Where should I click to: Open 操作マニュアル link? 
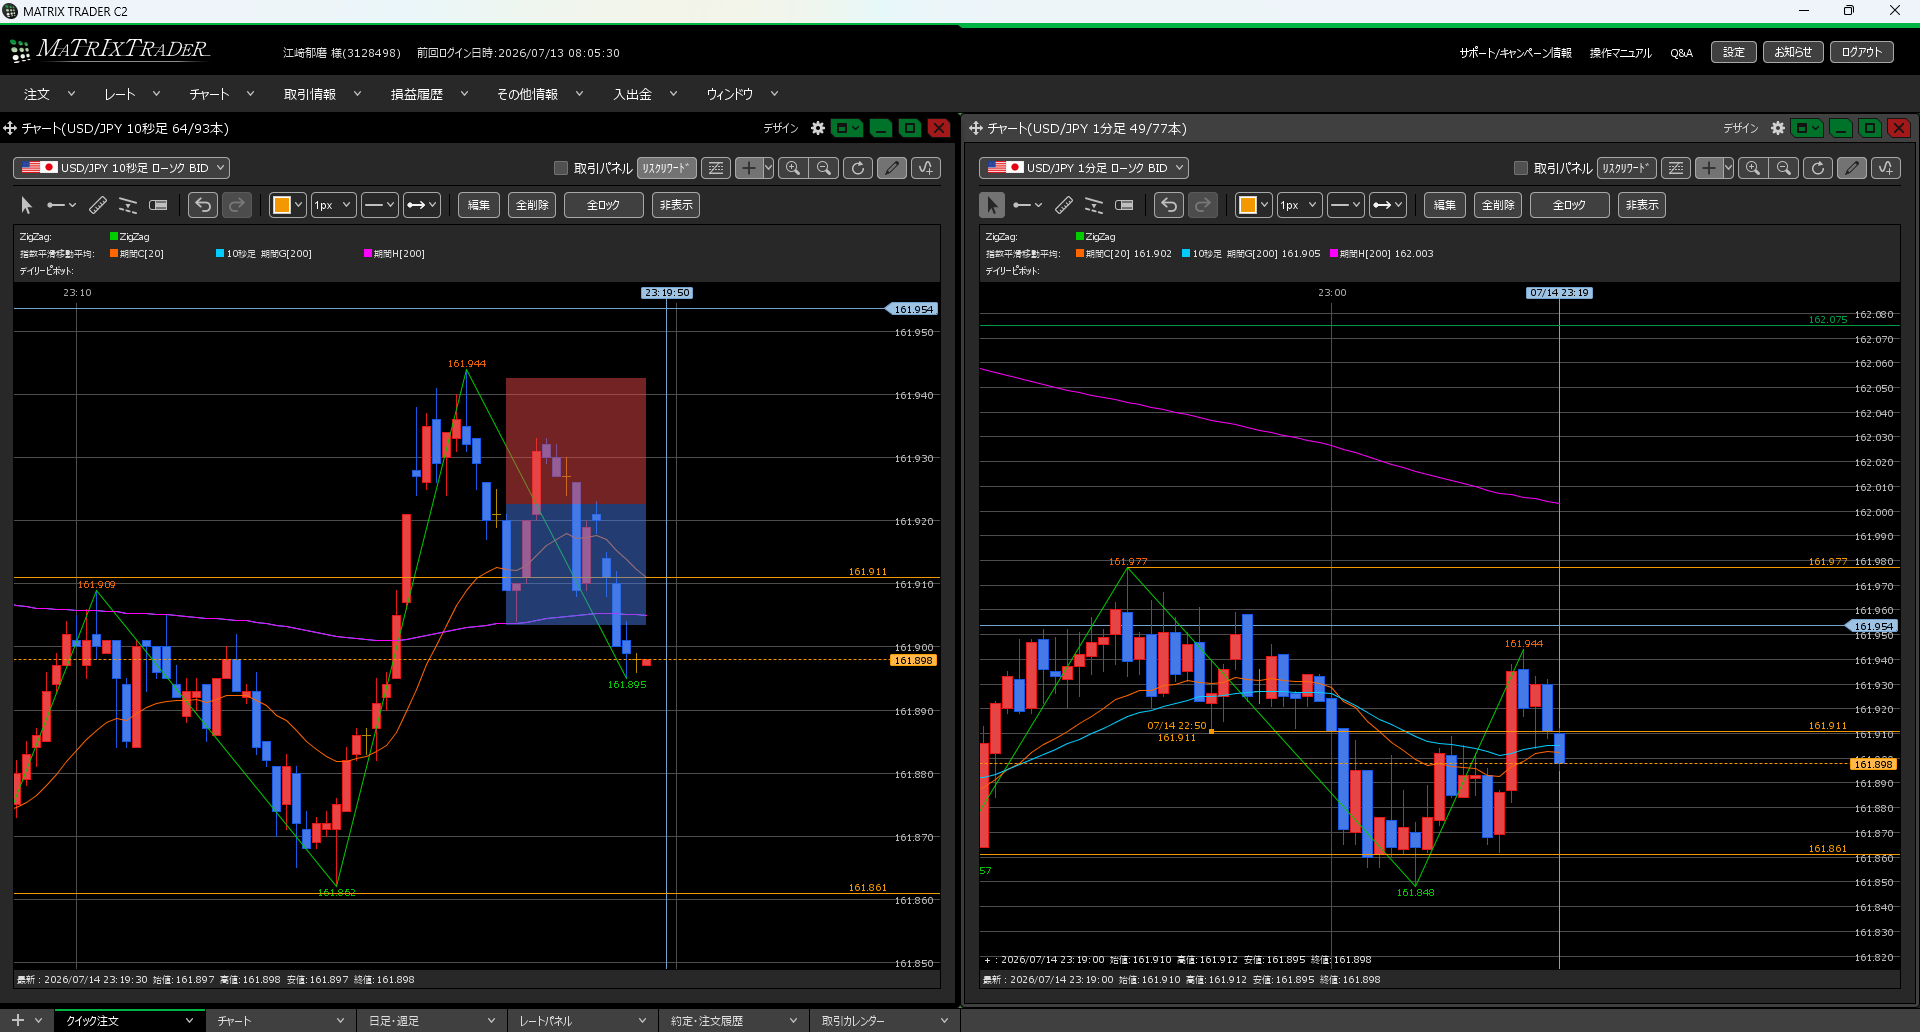[x=1620, y=53]
